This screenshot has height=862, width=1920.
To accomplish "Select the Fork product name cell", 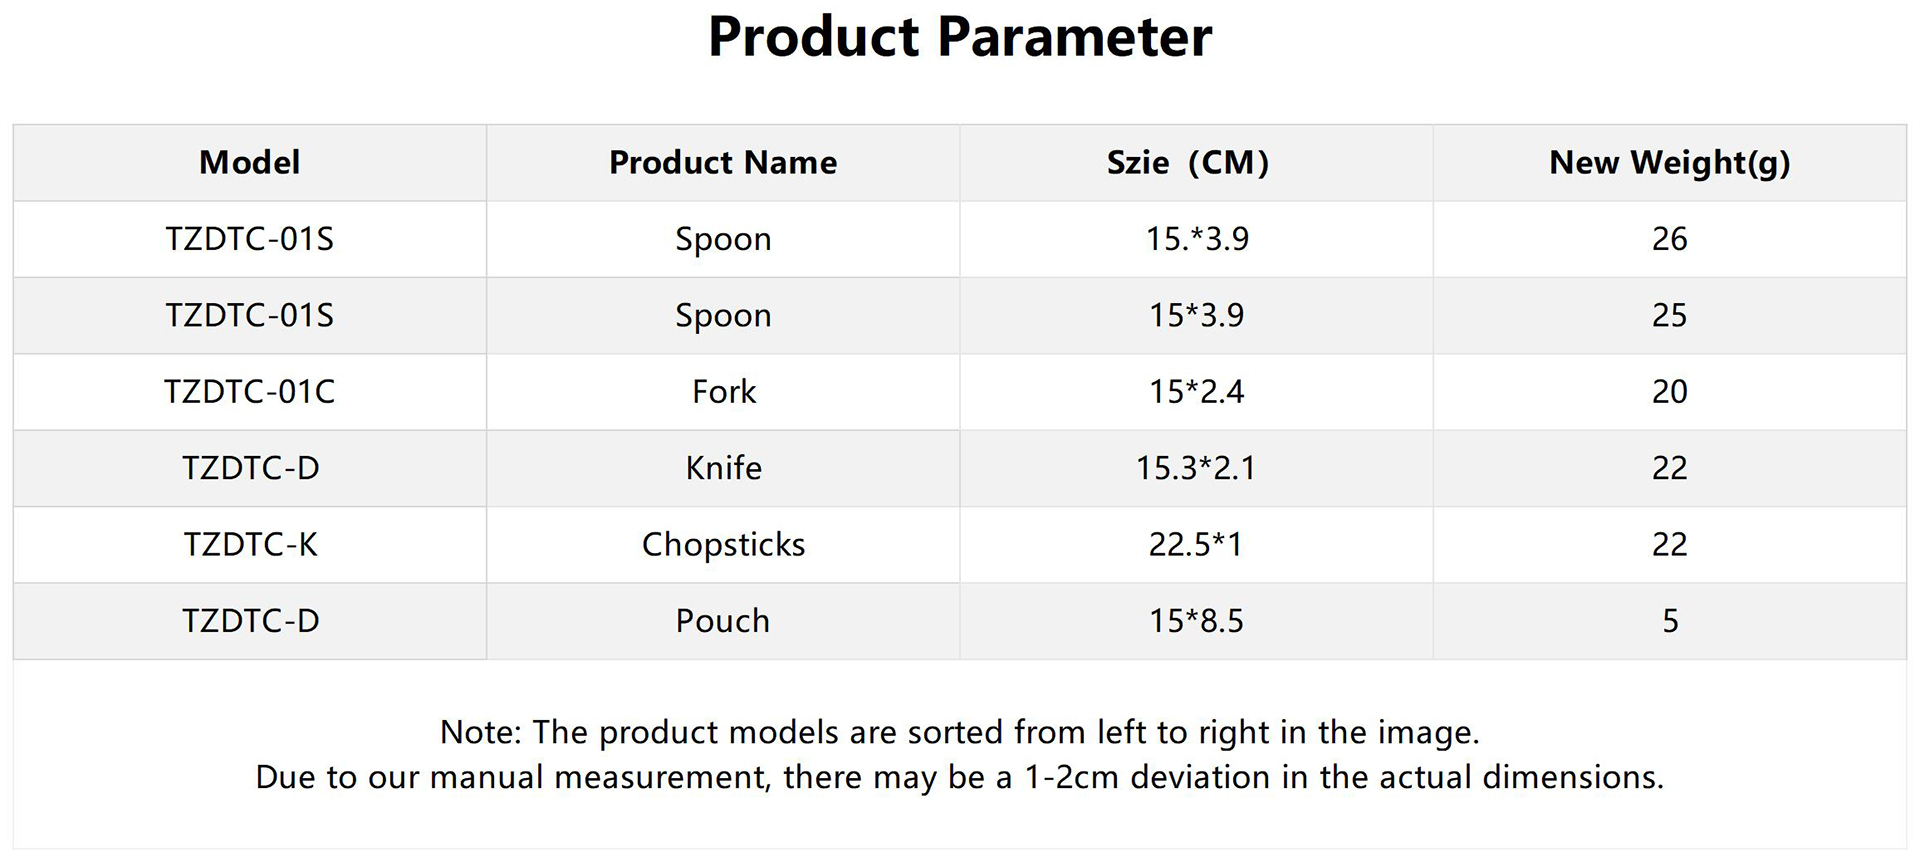I will (723, 392).
